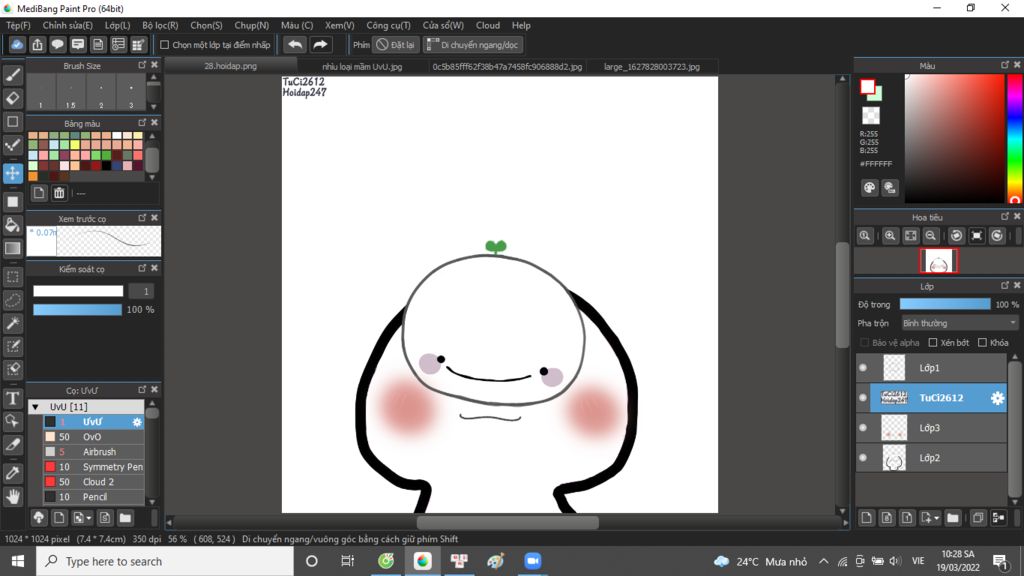Select the rectangular Select tool
The image size is (1024, 576).
(x=12, y=277)
